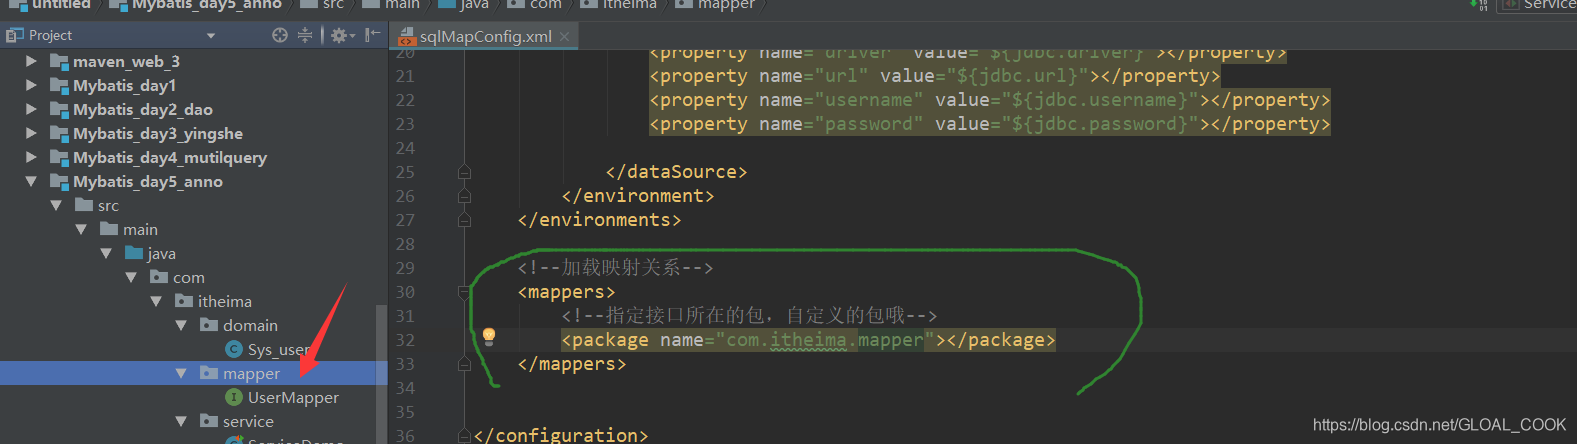Switch to the sqlMapConfig.xml editor tab
1577x444 pixels.
click(485, 36)
